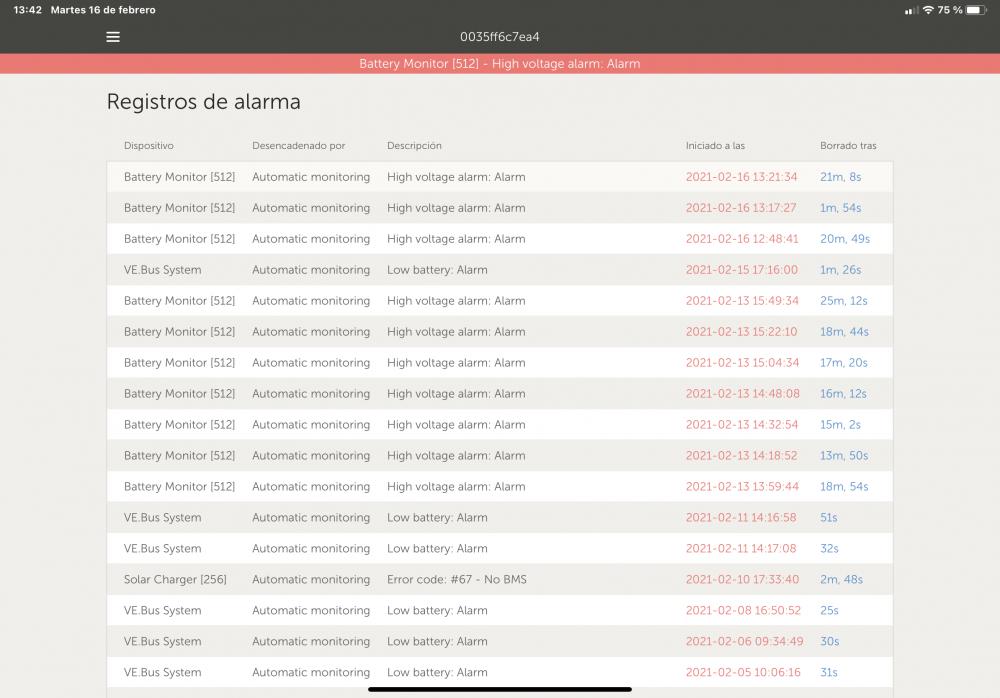Click the cleared-after value 51s
This screenshot has width=1000, height=698.
point(828,517)
